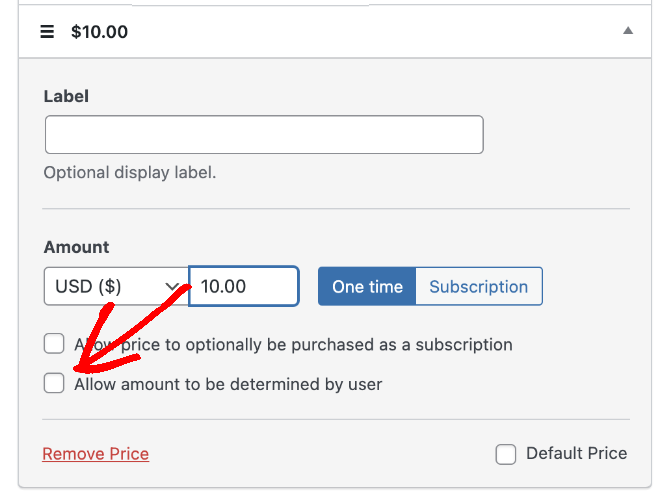Open the USD ($) currency dropdown
The height and width of the screenshot is (495, 660).
coord(116,286)
